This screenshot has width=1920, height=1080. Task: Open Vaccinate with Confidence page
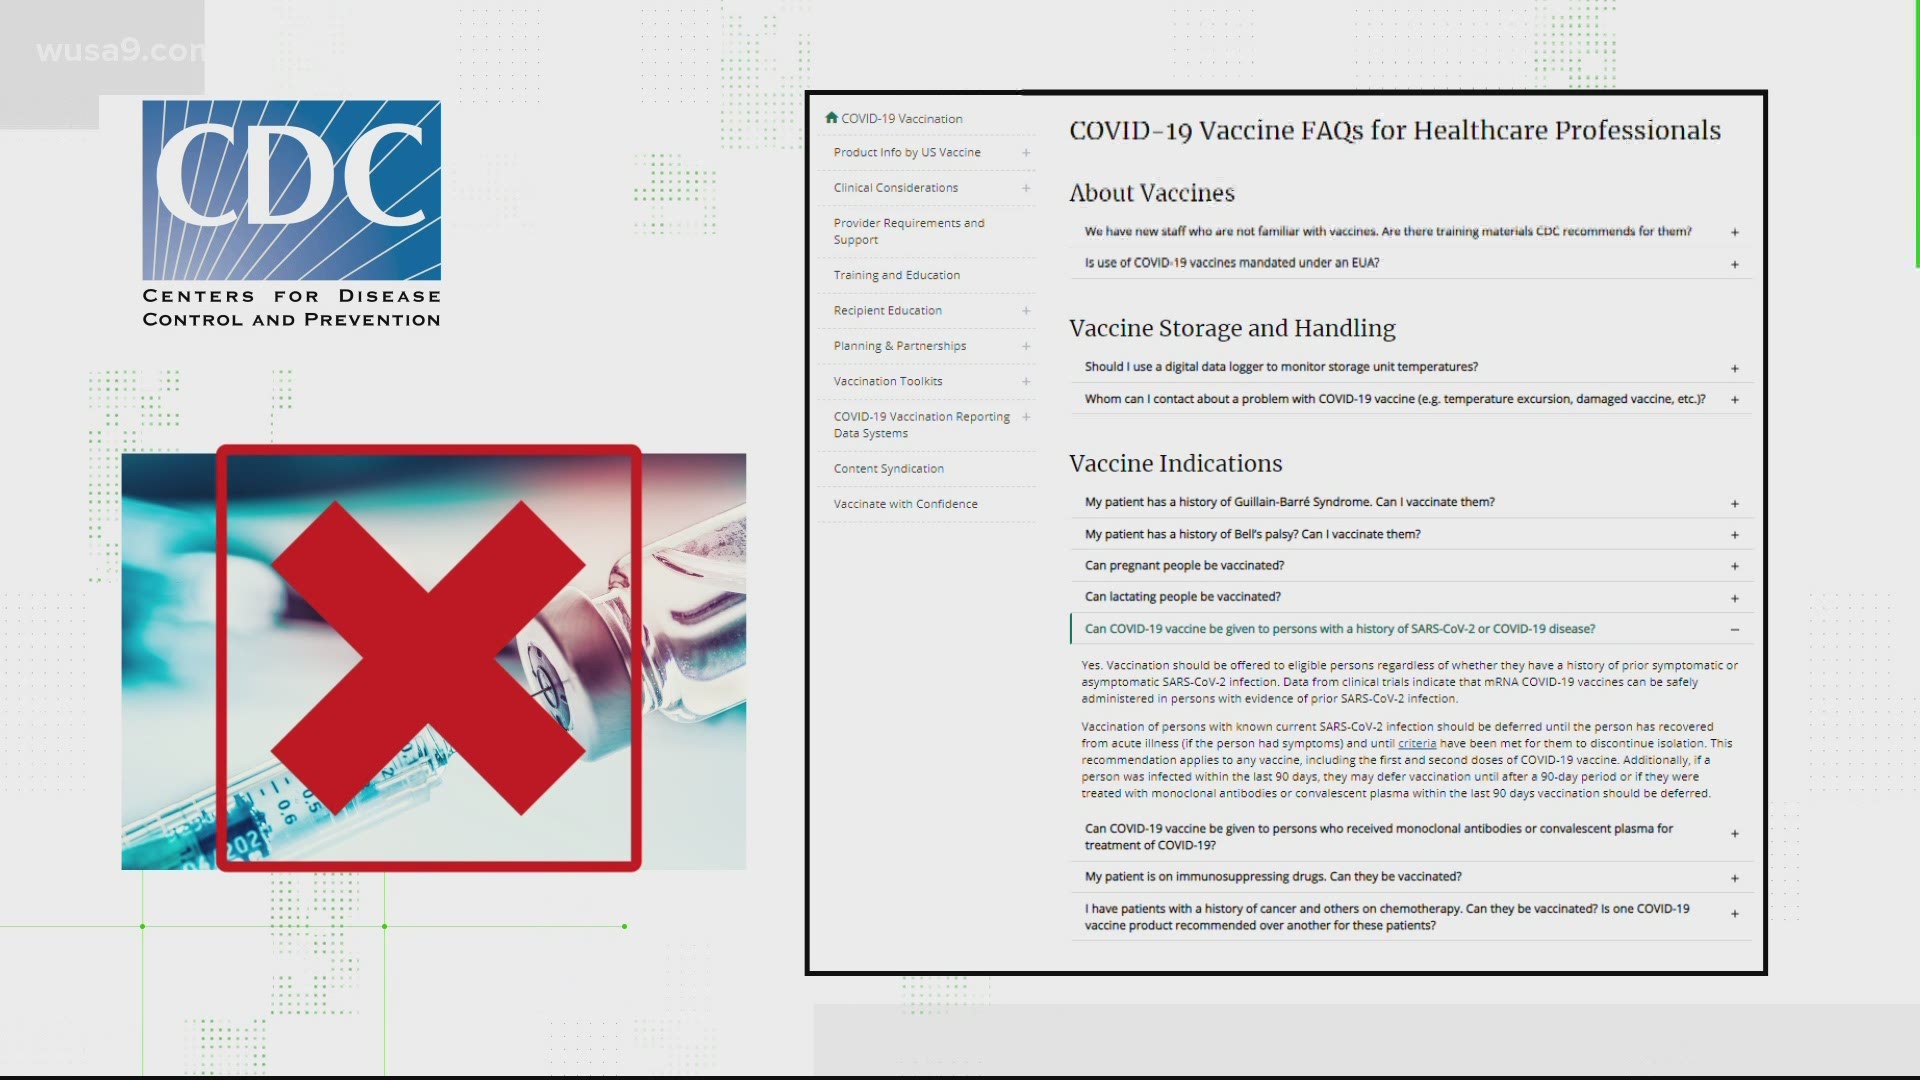click(x=905, y=504)
